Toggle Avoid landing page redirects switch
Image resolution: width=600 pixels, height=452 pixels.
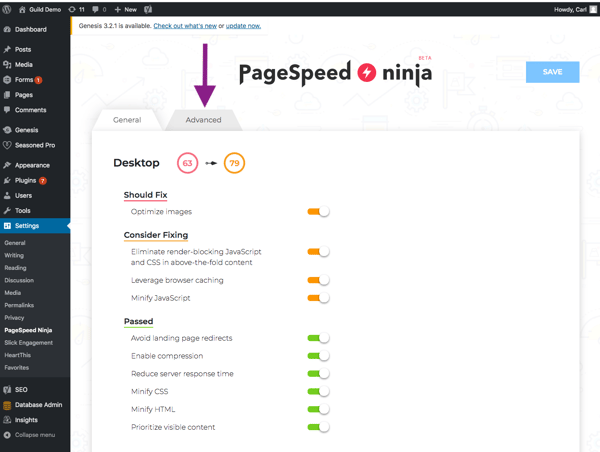coord(318,338)
